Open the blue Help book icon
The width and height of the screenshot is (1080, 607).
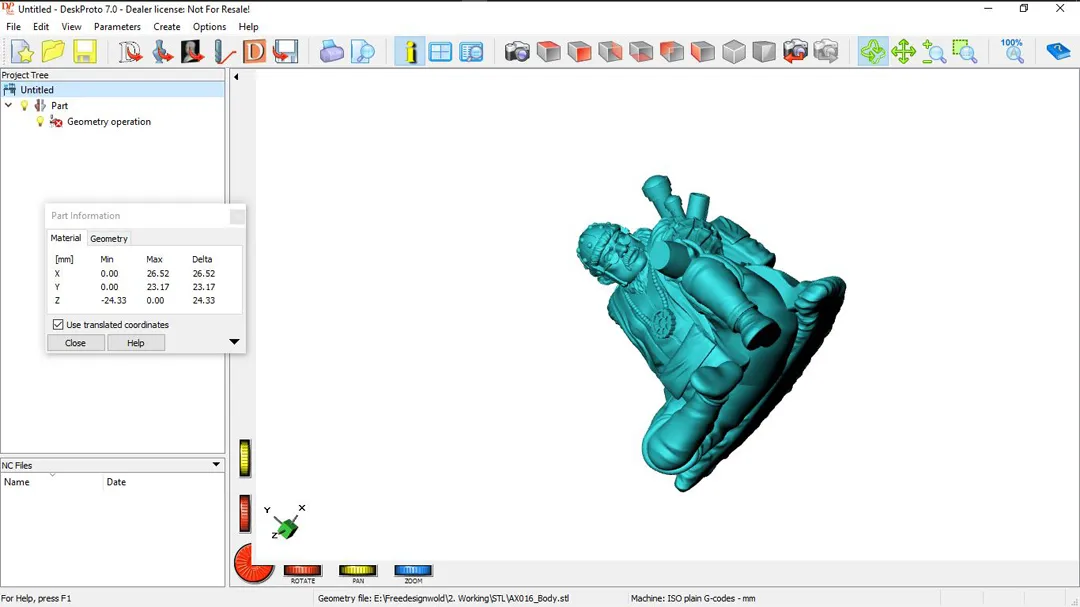pos(1058,52)
